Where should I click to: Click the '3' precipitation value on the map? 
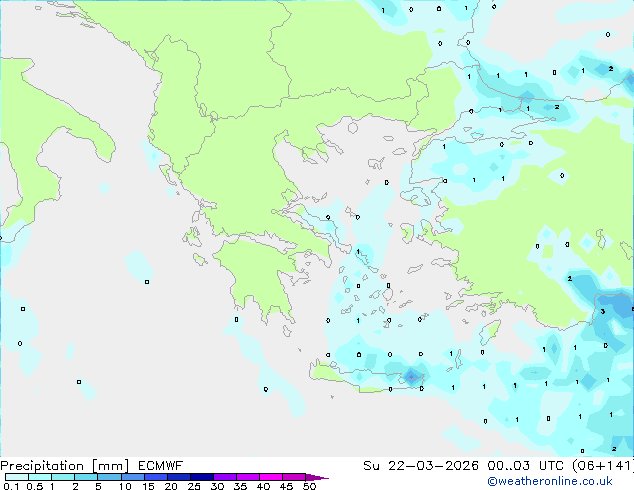click(602, 311)
